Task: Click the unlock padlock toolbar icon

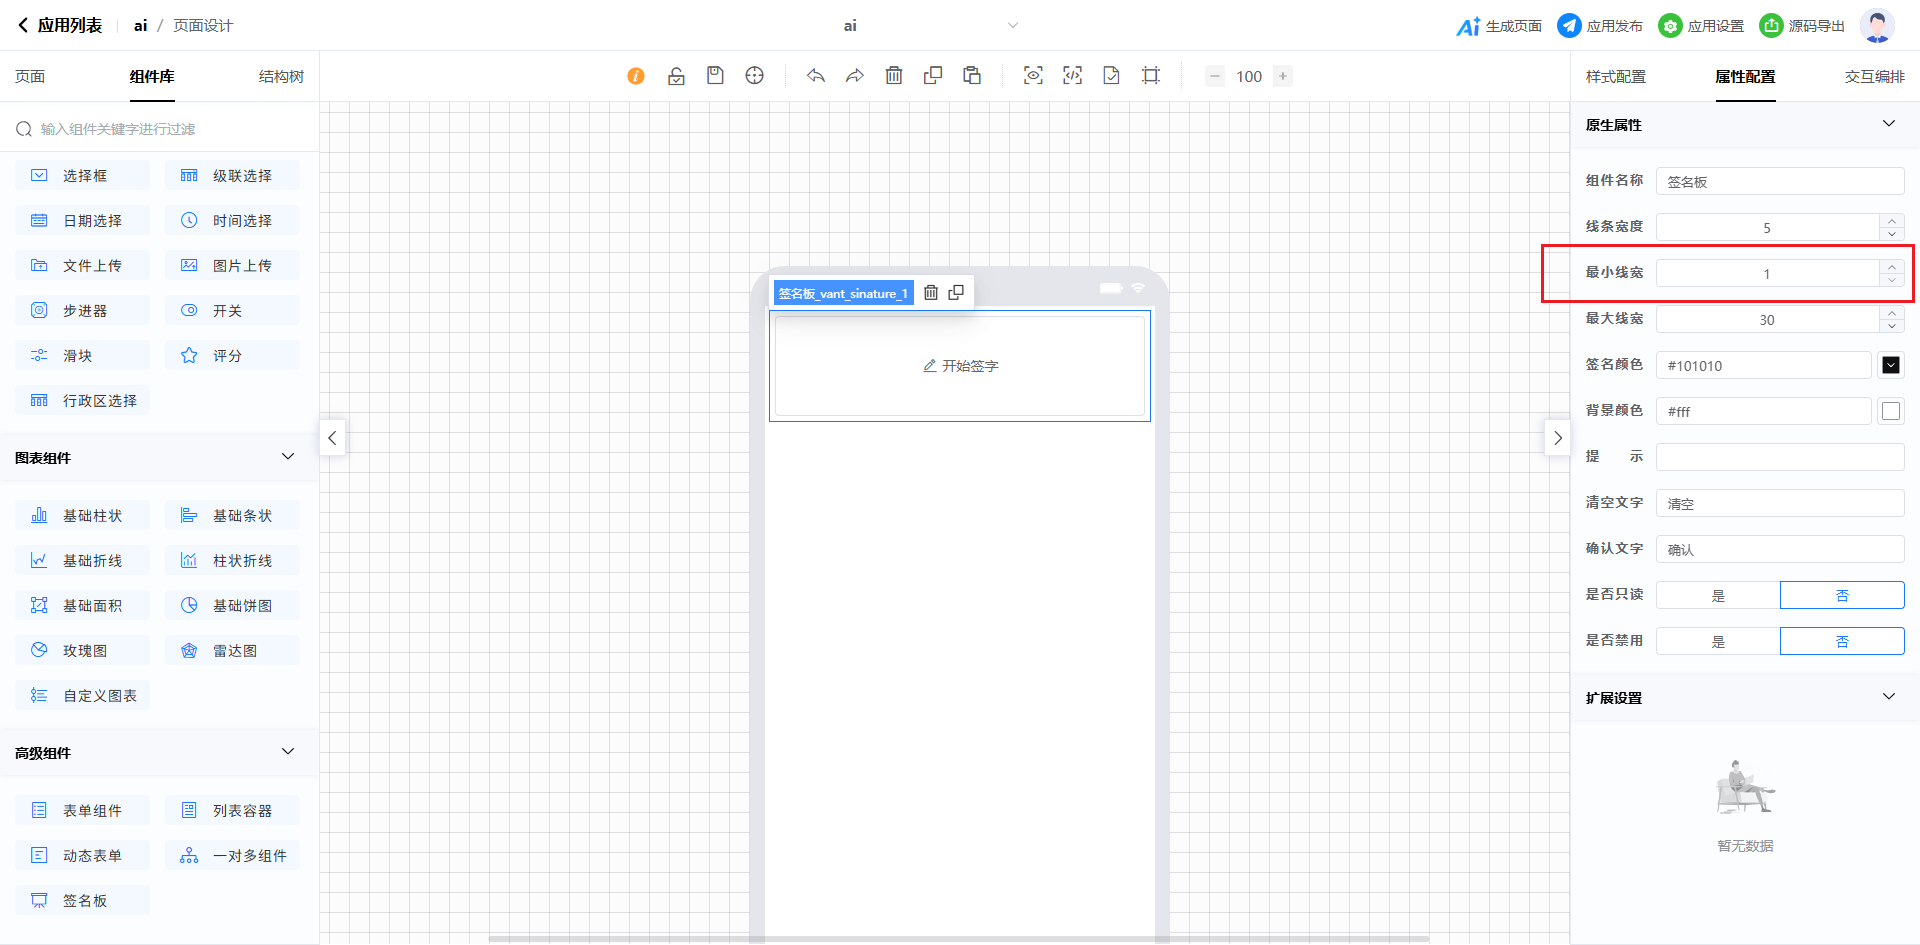Action: pos(676,76)
